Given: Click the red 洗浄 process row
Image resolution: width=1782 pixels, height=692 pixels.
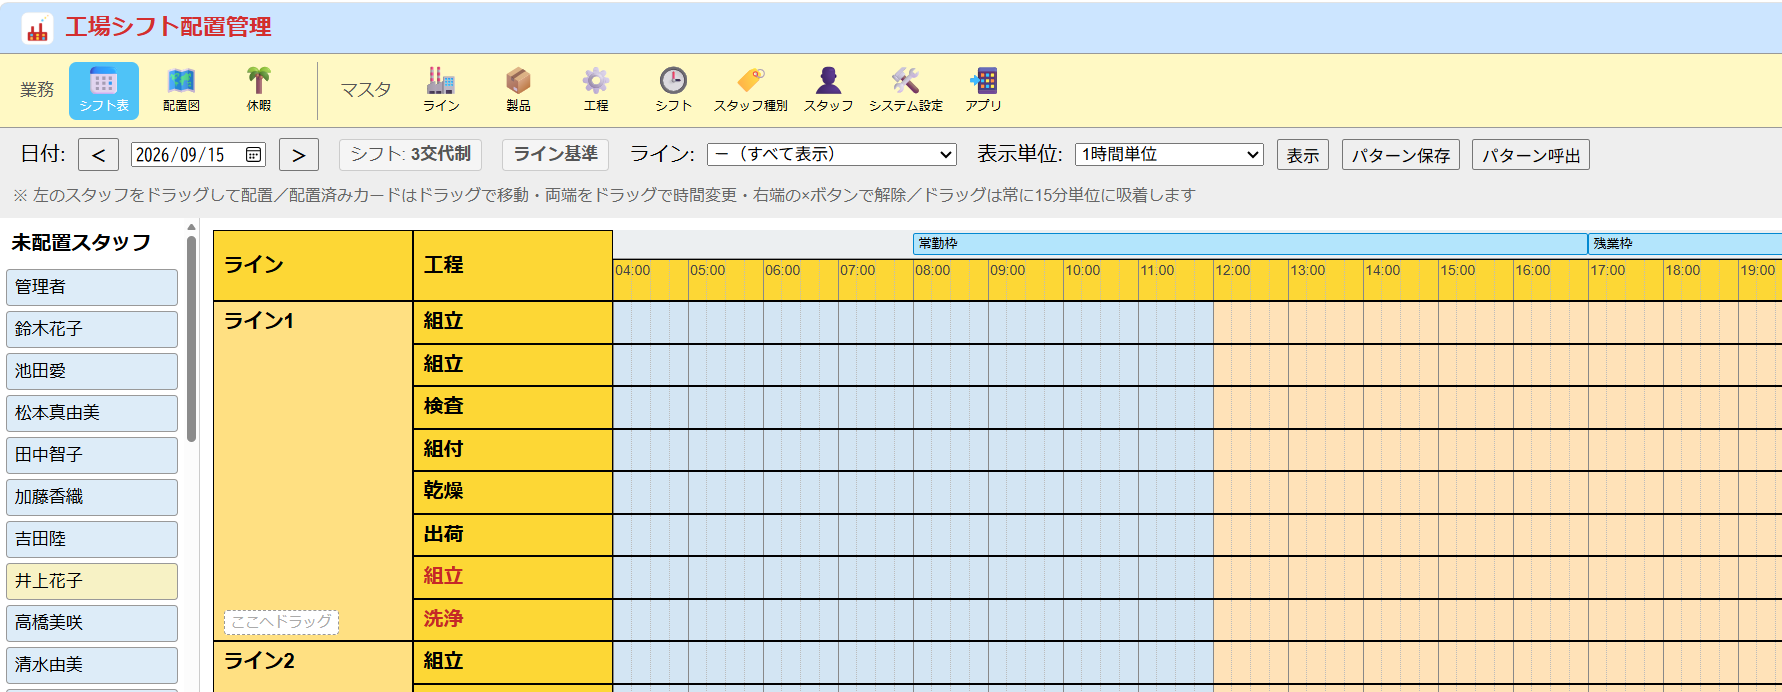Looking at the screenshot, I should [x=513, y=620].
